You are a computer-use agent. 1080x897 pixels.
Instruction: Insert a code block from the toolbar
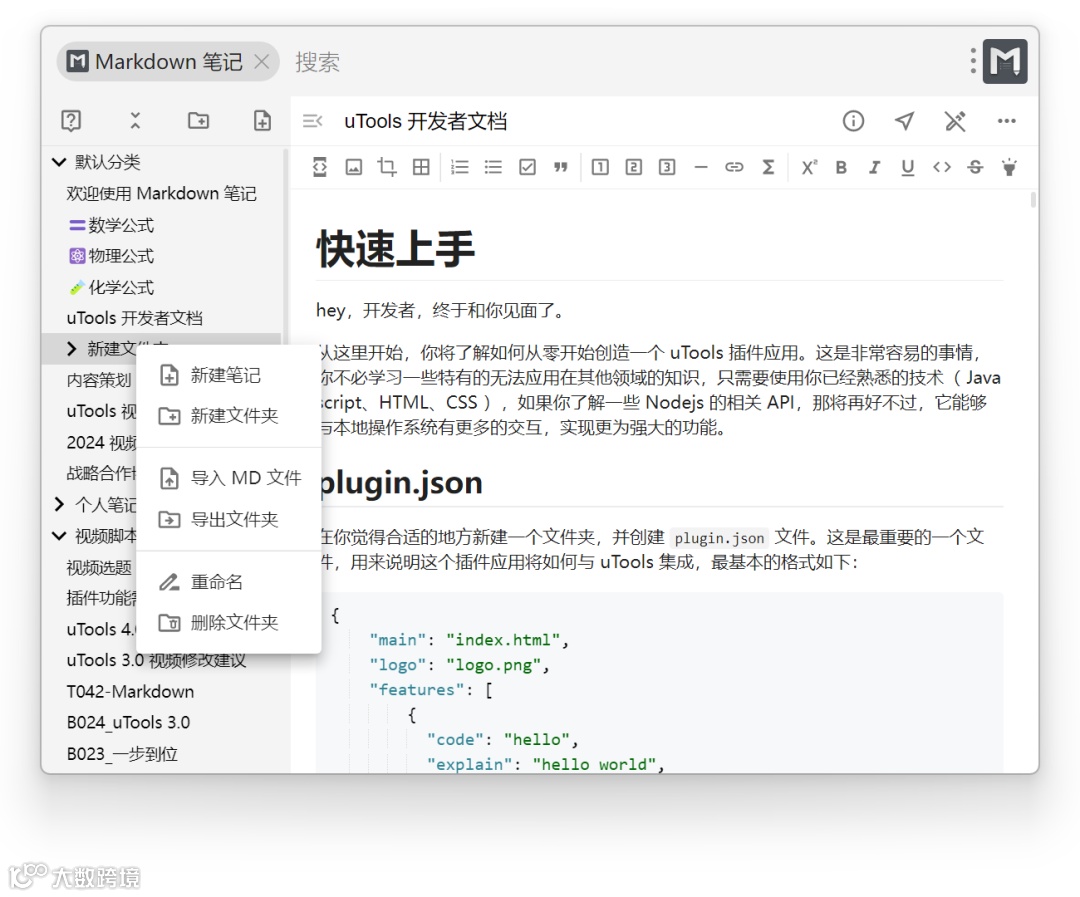[320, 167]
